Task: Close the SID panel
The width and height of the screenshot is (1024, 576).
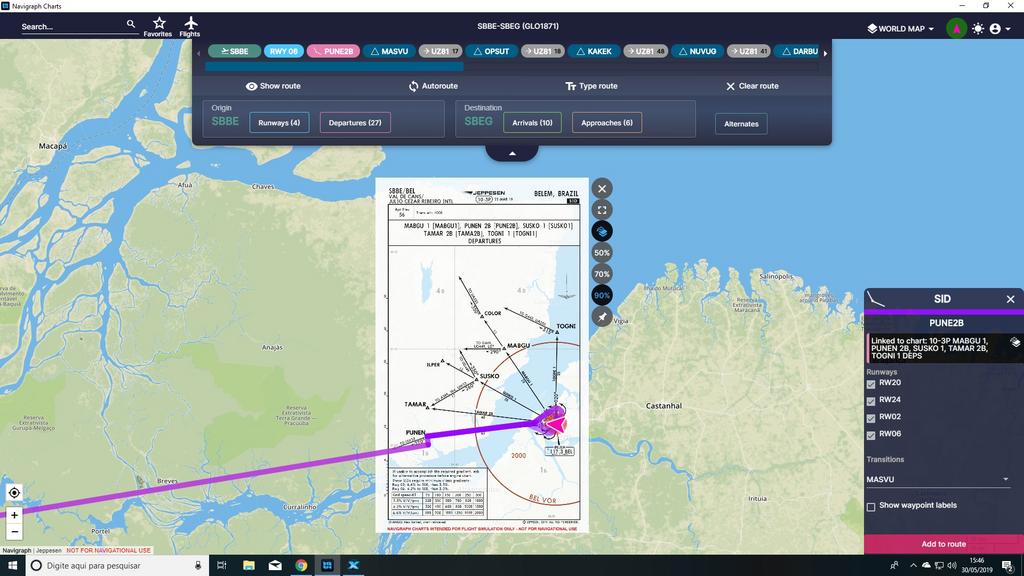Action: pos(1010,299)
